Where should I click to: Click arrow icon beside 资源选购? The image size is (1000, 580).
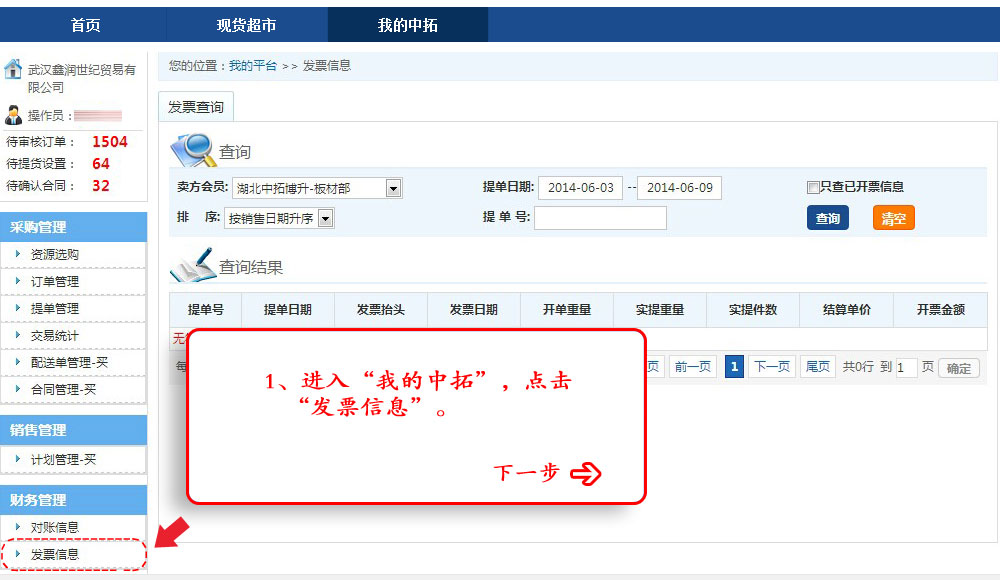click(18, 254)
